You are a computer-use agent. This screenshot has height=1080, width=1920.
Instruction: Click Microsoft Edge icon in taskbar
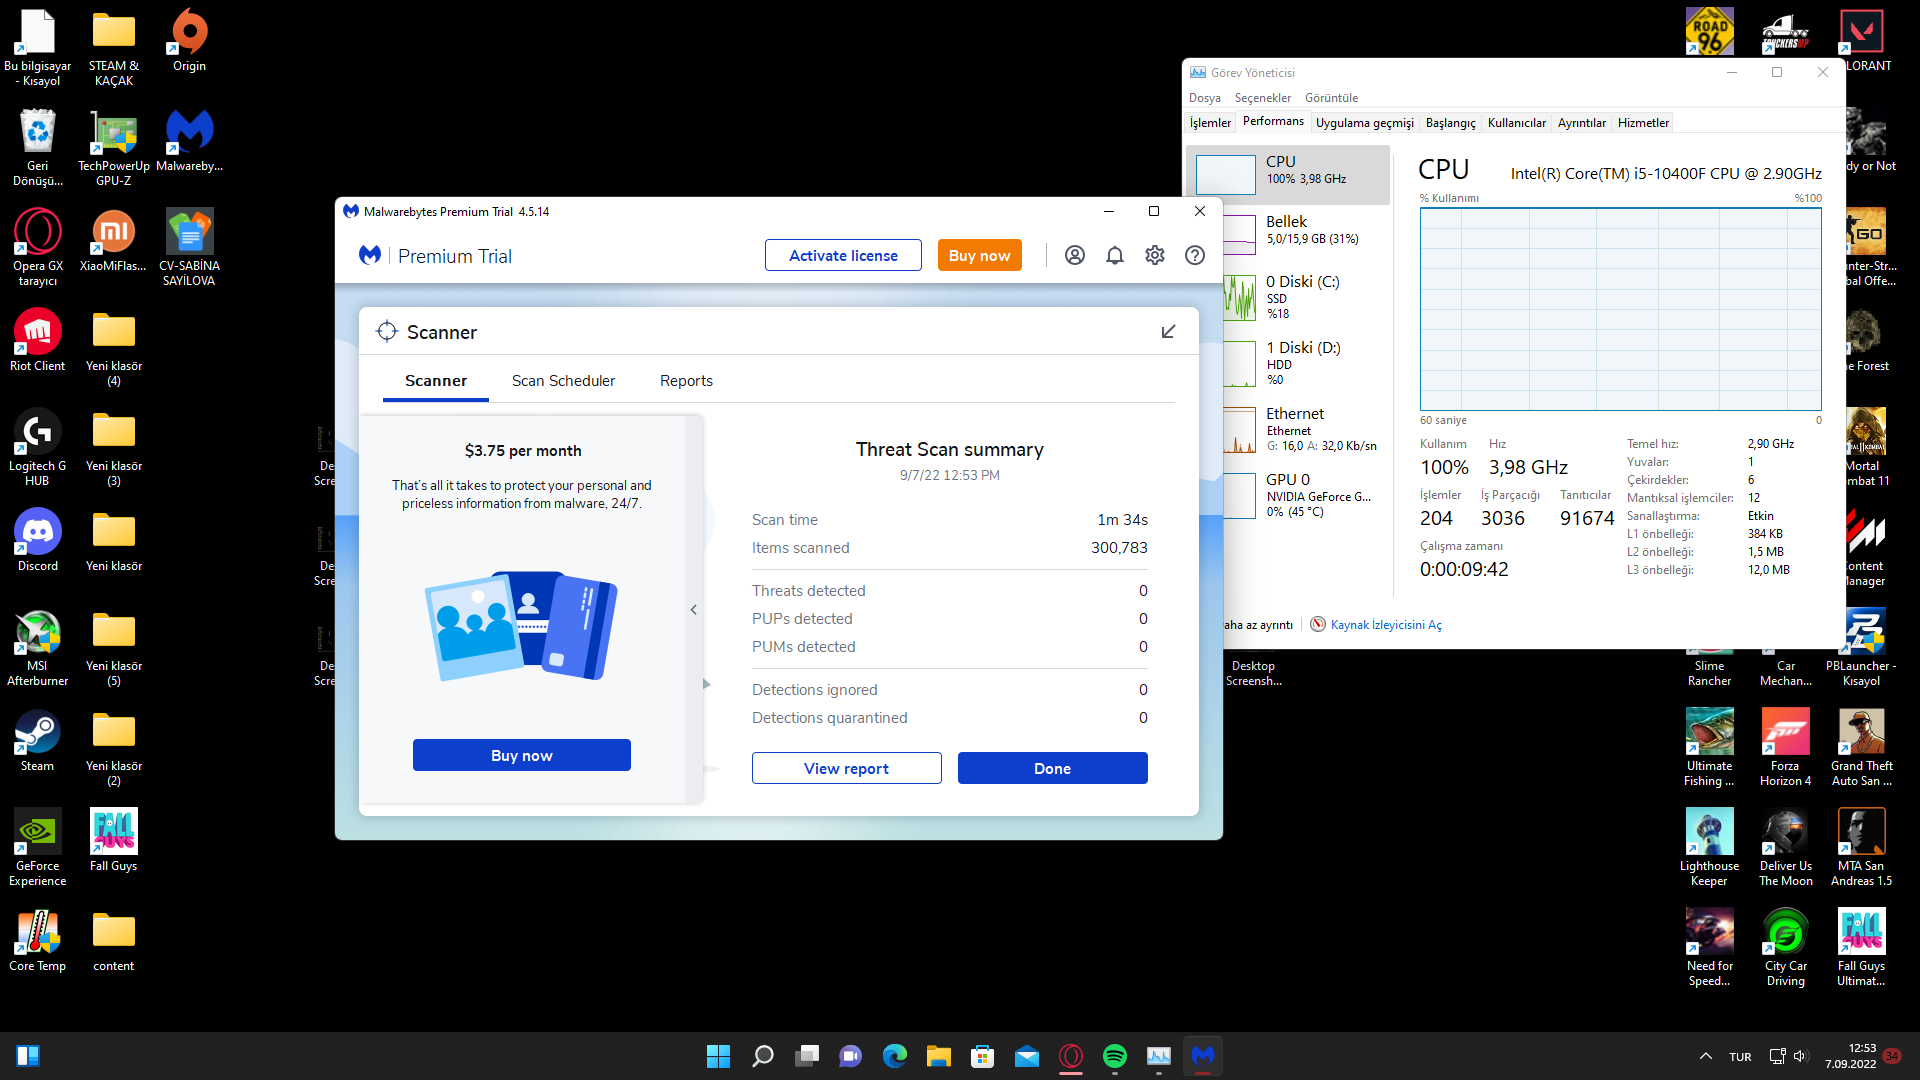(895, 1056)
